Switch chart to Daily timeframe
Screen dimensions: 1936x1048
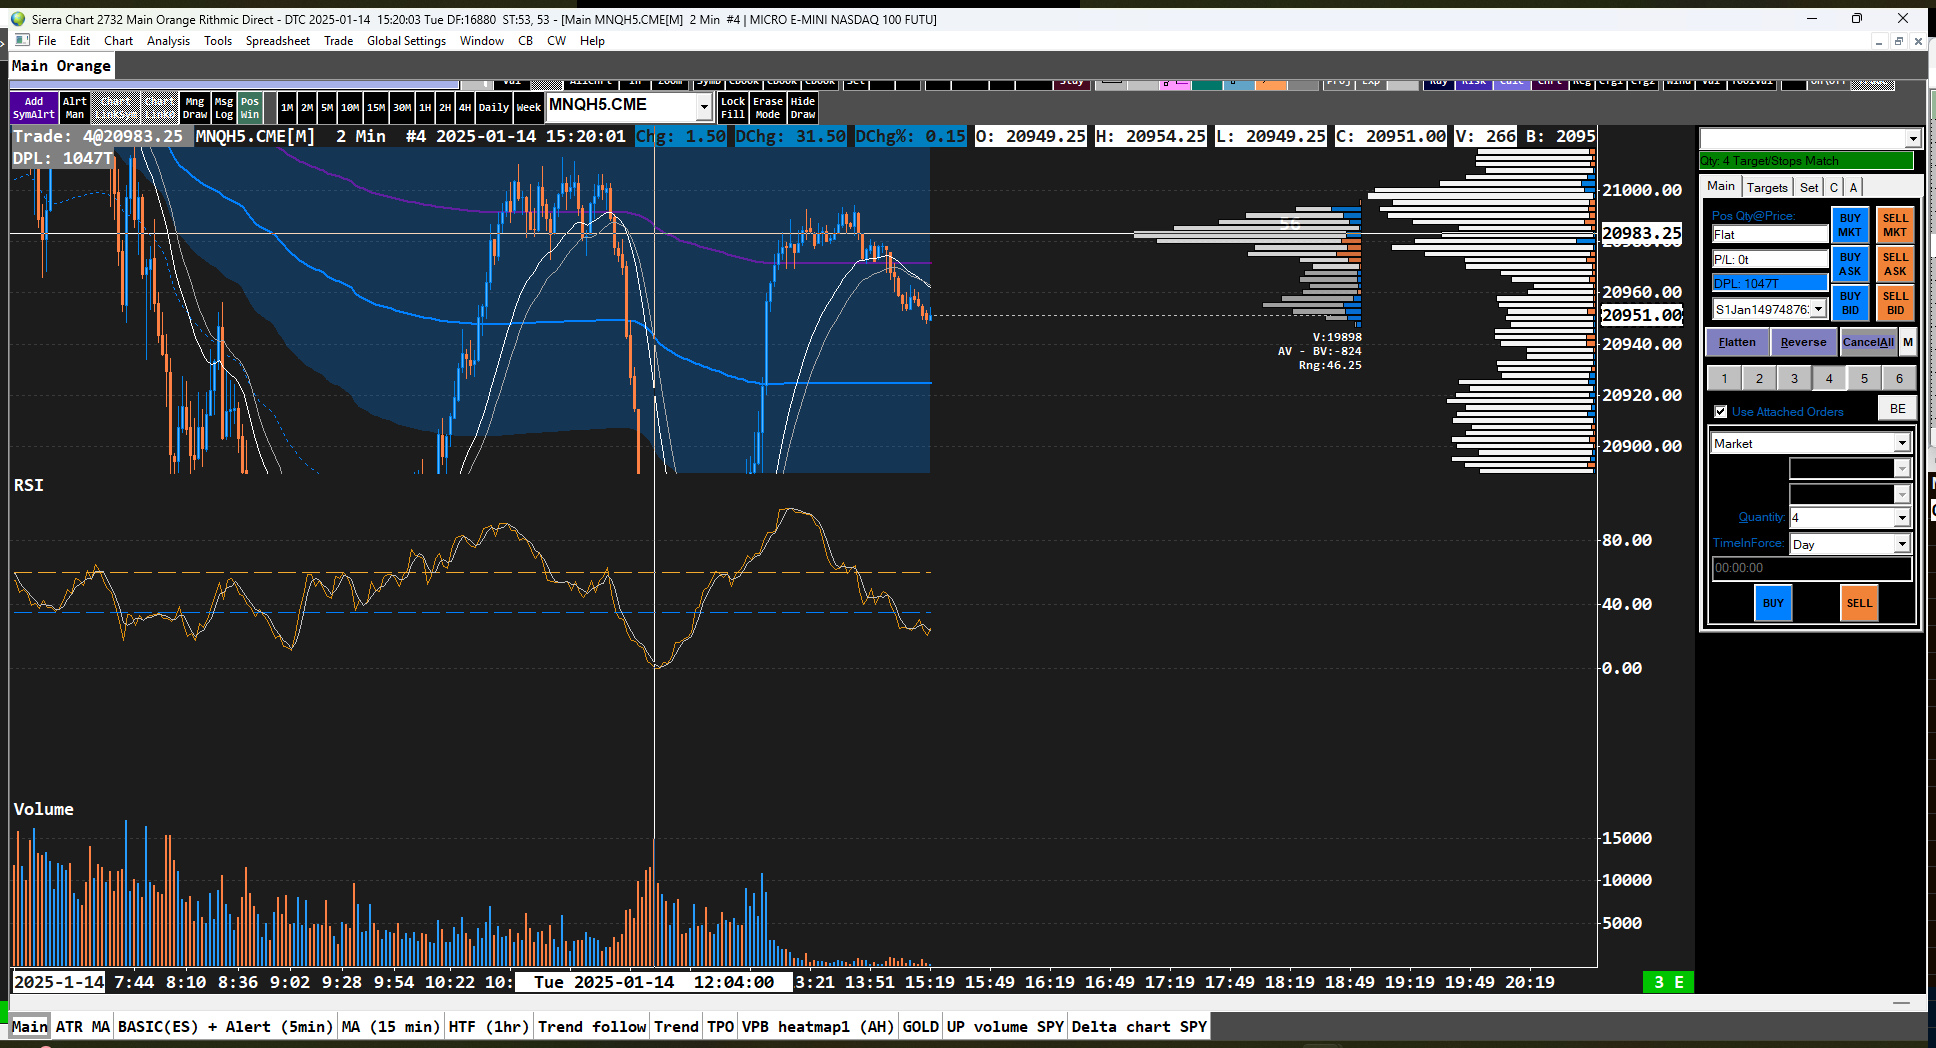click(494, 108)
